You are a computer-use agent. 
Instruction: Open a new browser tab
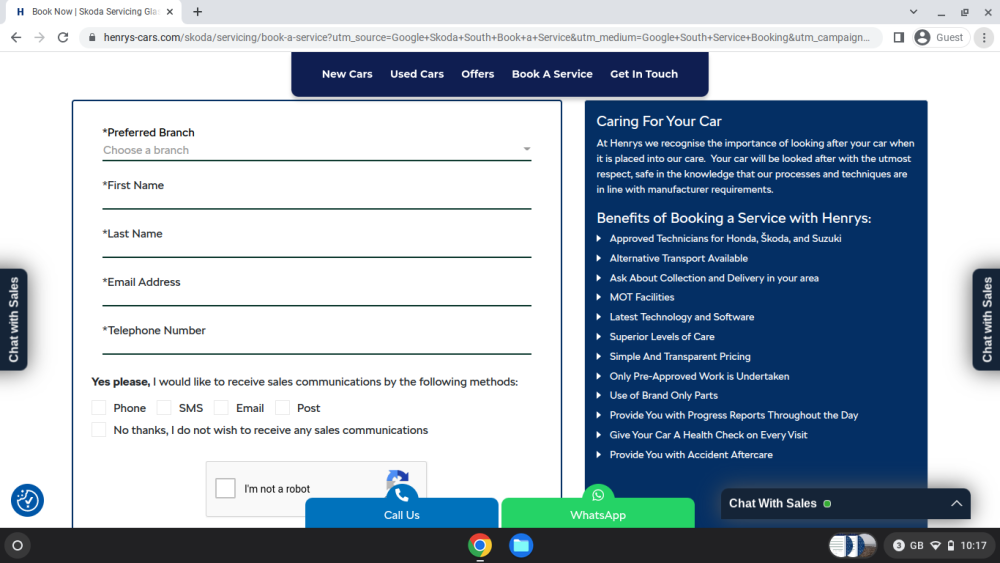point(198,11)
